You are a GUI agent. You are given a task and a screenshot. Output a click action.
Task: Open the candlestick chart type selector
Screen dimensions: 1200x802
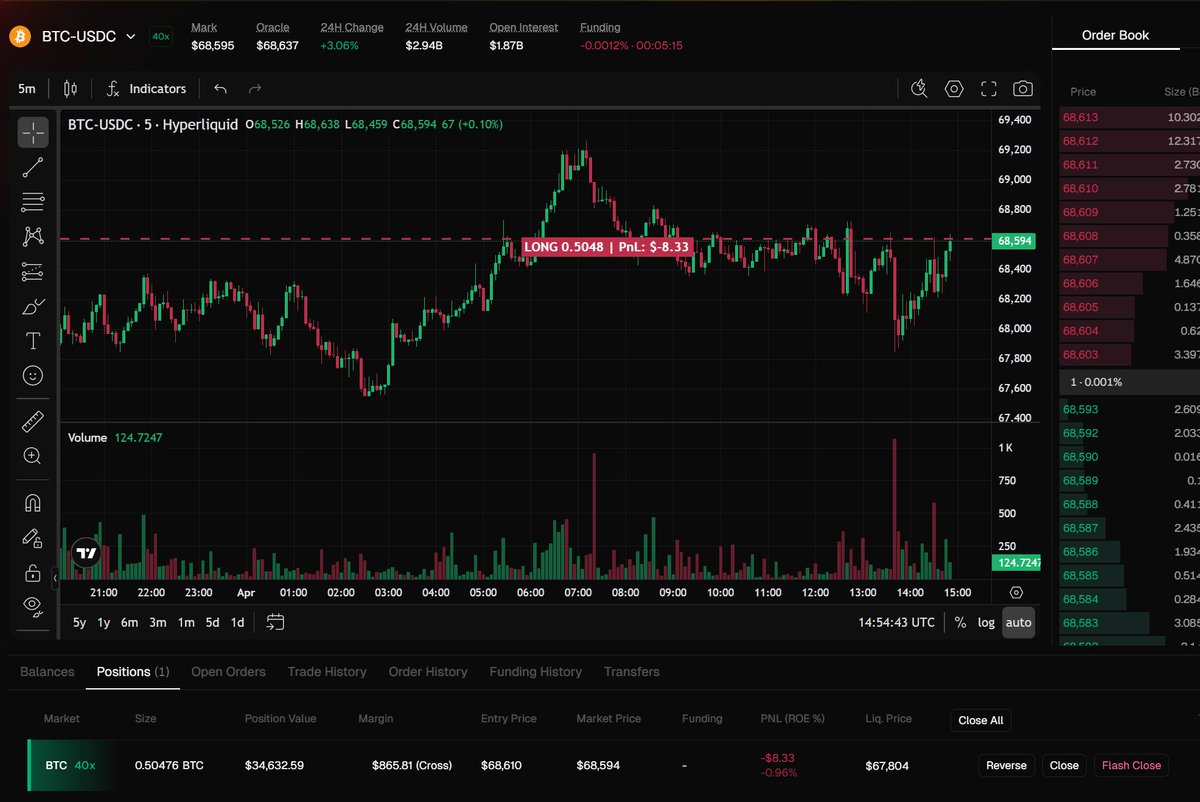pos(70,89)
